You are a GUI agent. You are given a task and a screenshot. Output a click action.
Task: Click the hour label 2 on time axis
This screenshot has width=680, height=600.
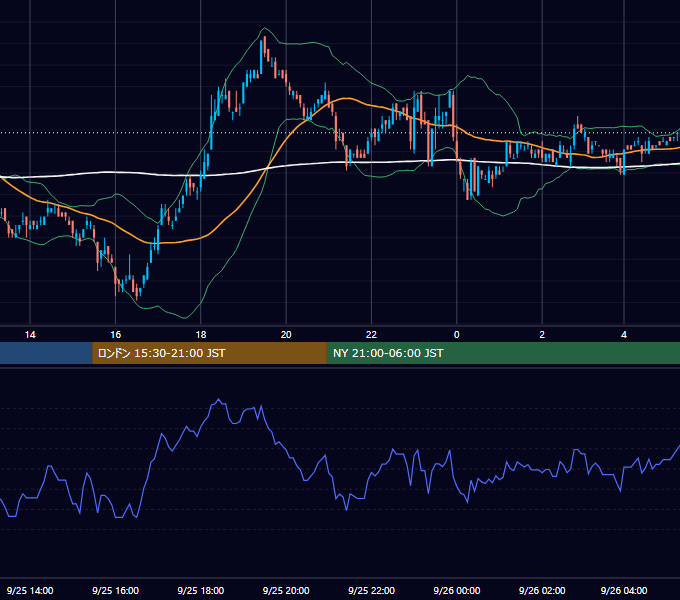542,335
